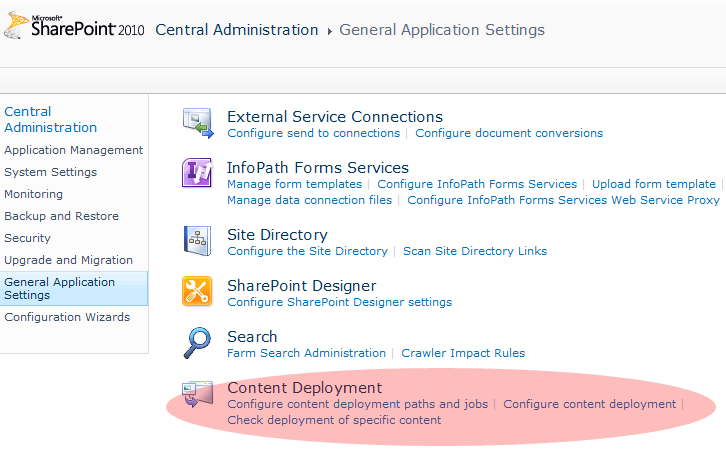Open Scan Site Directory Links
The width and height of the screenshot is (726, 449).
click(475, 251)
